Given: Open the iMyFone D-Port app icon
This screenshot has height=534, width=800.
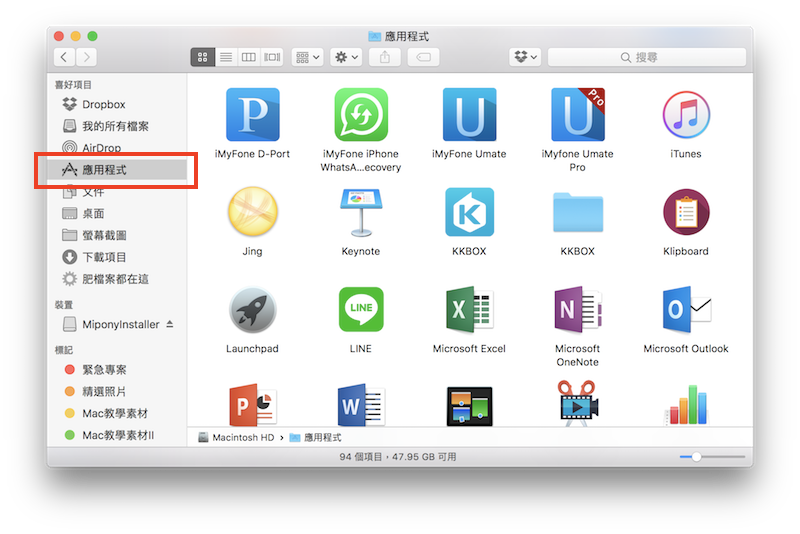Looking at the screenshot, I should (253, 114).
